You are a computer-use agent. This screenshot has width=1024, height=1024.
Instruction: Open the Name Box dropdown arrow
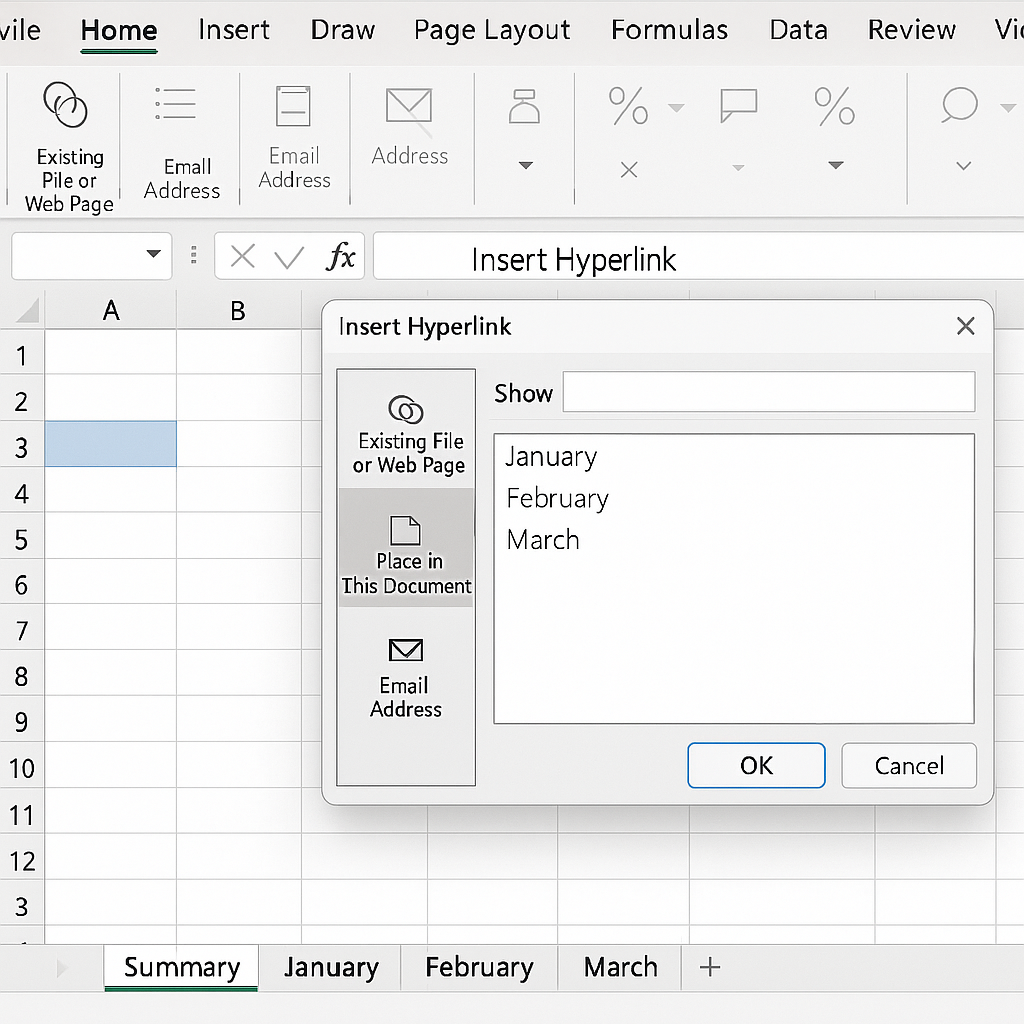tap(153, 254)
